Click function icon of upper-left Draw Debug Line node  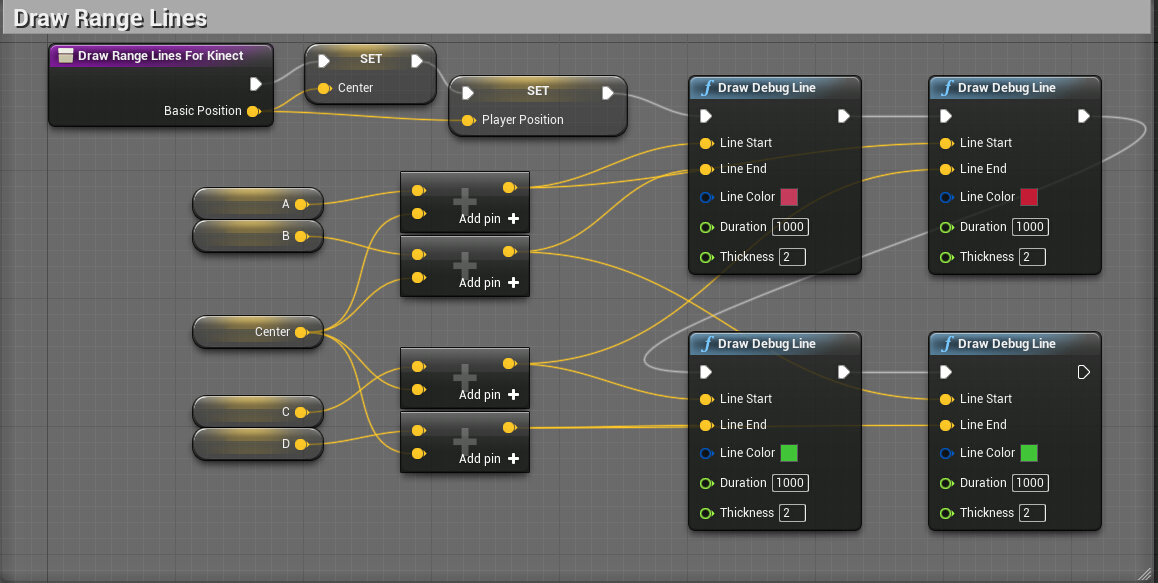pos(707,88)
